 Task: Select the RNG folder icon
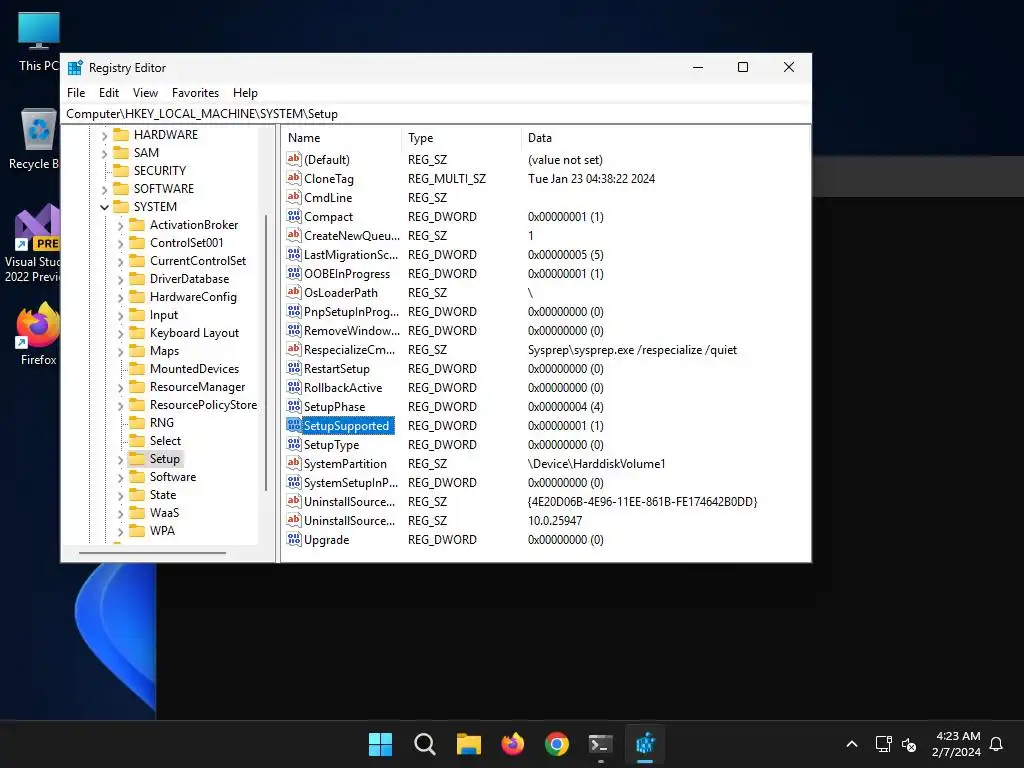point(136,423)
